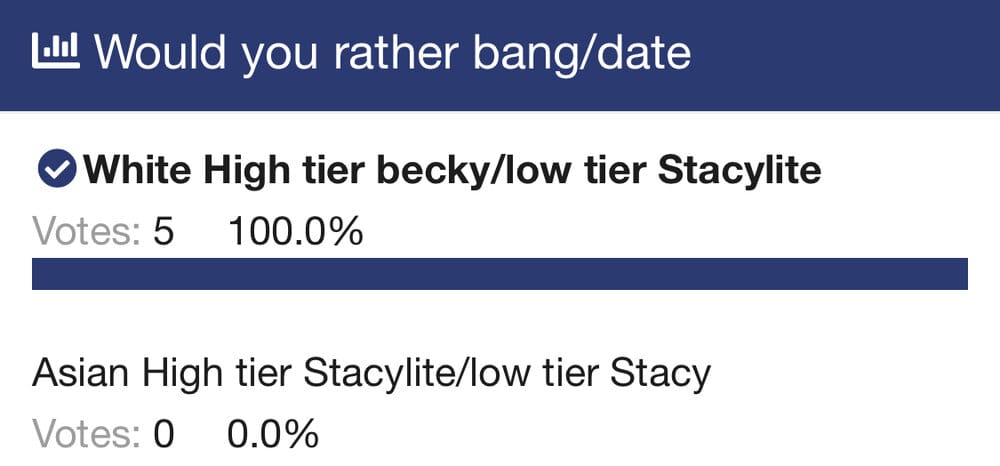View voters by clicking vote count 5
1000x466 pixels.
[163, 231]
